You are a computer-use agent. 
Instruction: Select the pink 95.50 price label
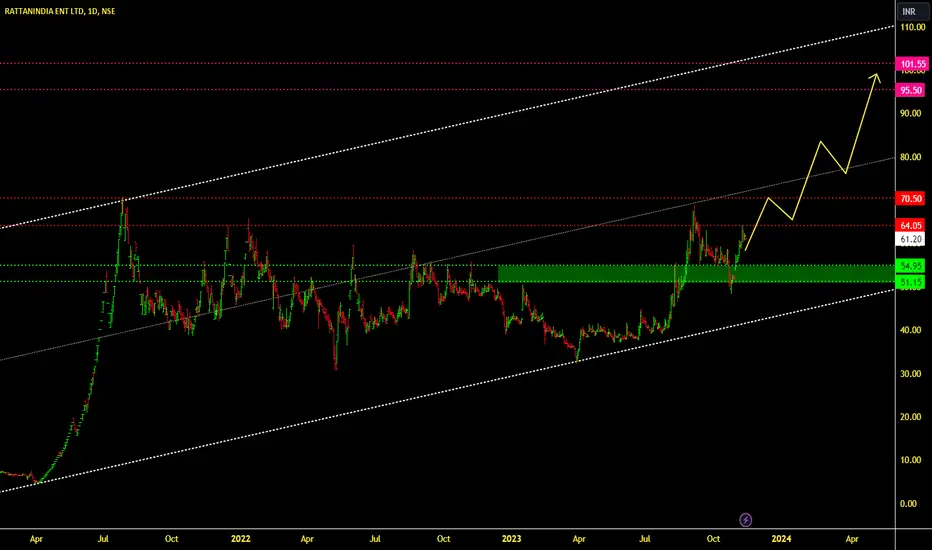point(911,90)
